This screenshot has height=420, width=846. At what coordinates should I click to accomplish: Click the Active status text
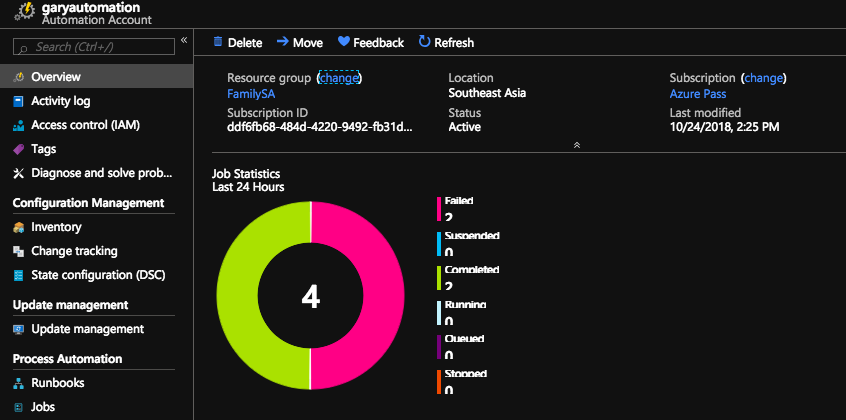coord(465,127)
